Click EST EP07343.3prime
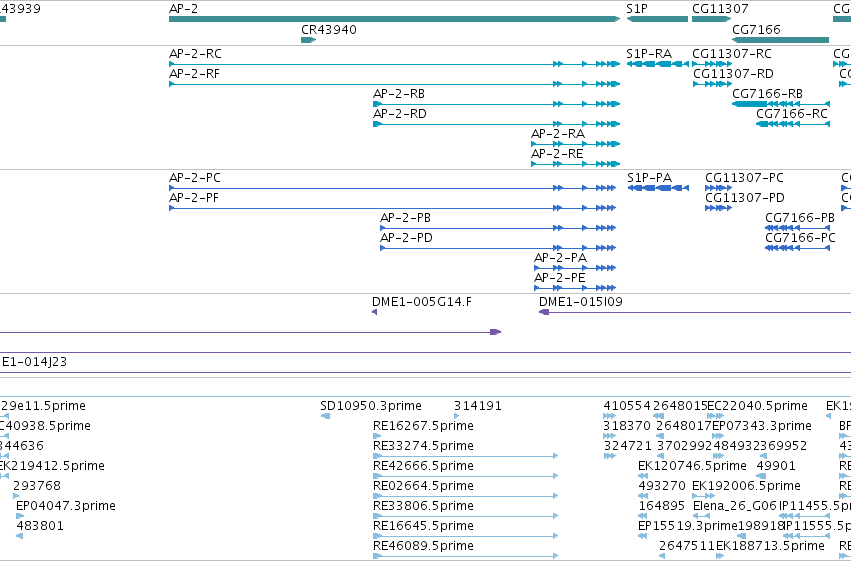Image resolution: width=851 pixels, height=561 pixels. tap(762, 426)
